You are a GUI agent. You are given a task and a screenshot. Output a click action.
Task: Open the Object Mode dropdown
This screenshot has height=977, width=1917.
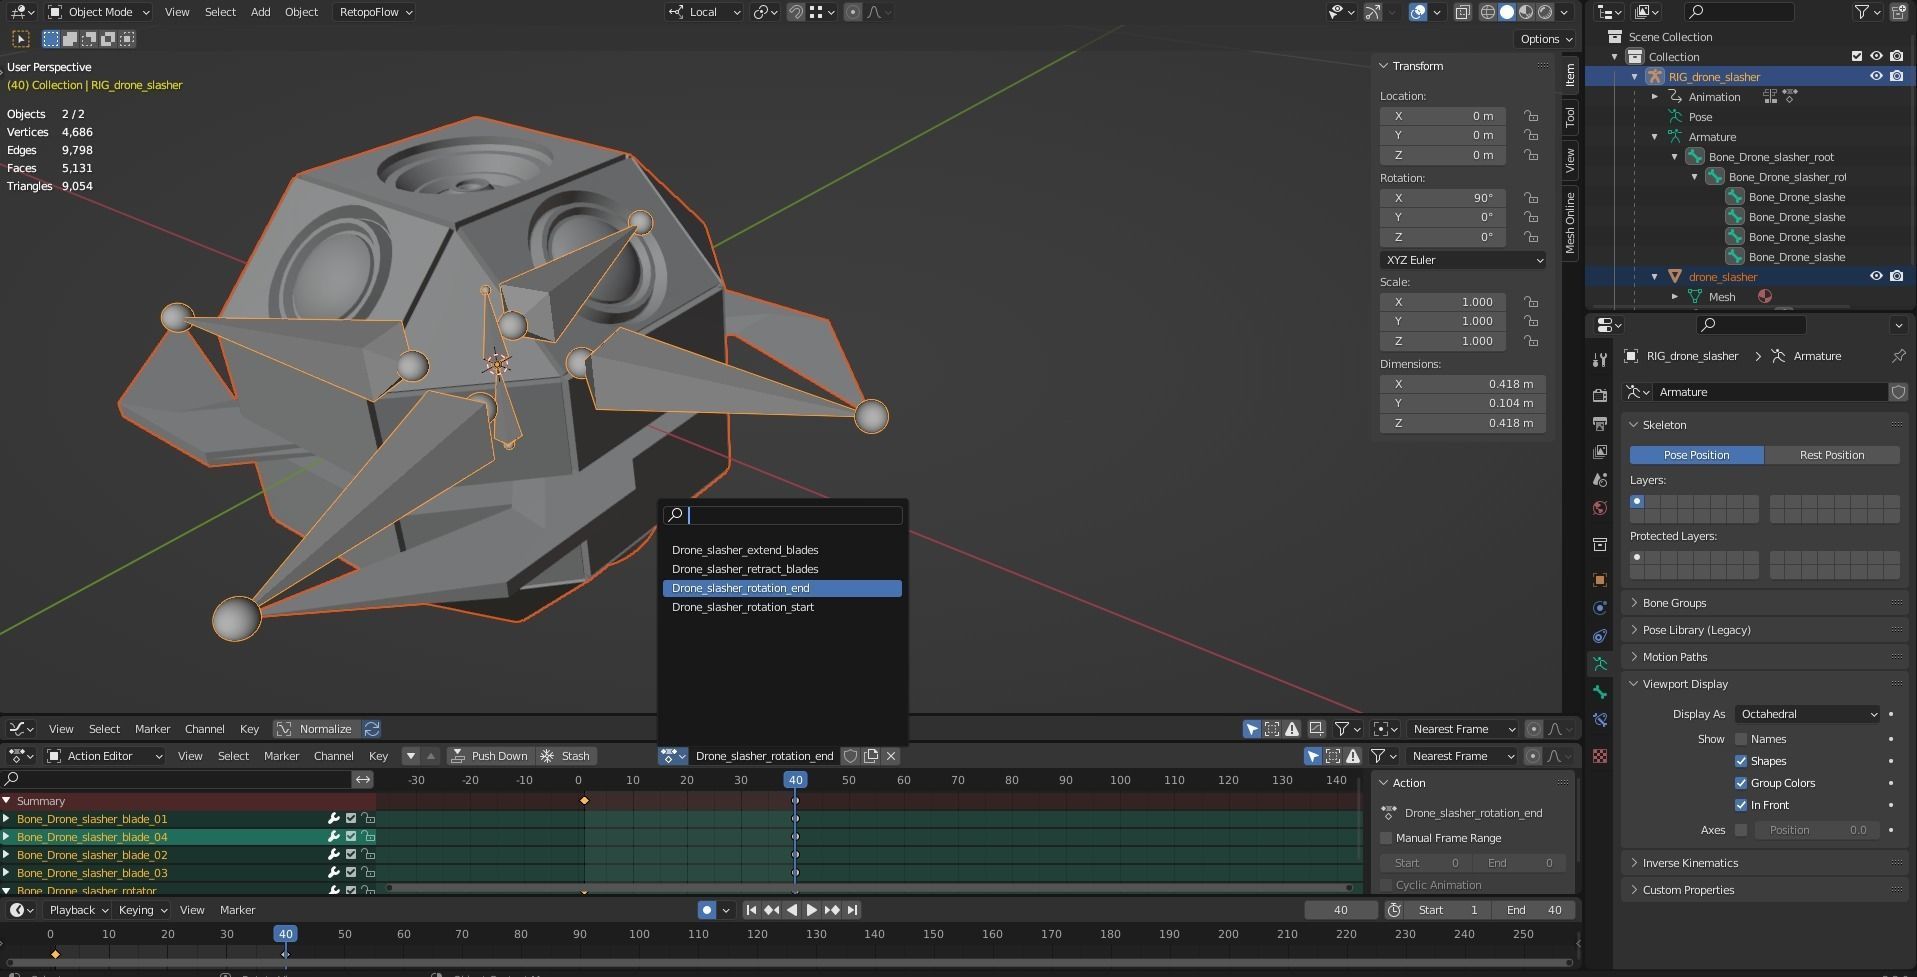[x=99, y=12]
